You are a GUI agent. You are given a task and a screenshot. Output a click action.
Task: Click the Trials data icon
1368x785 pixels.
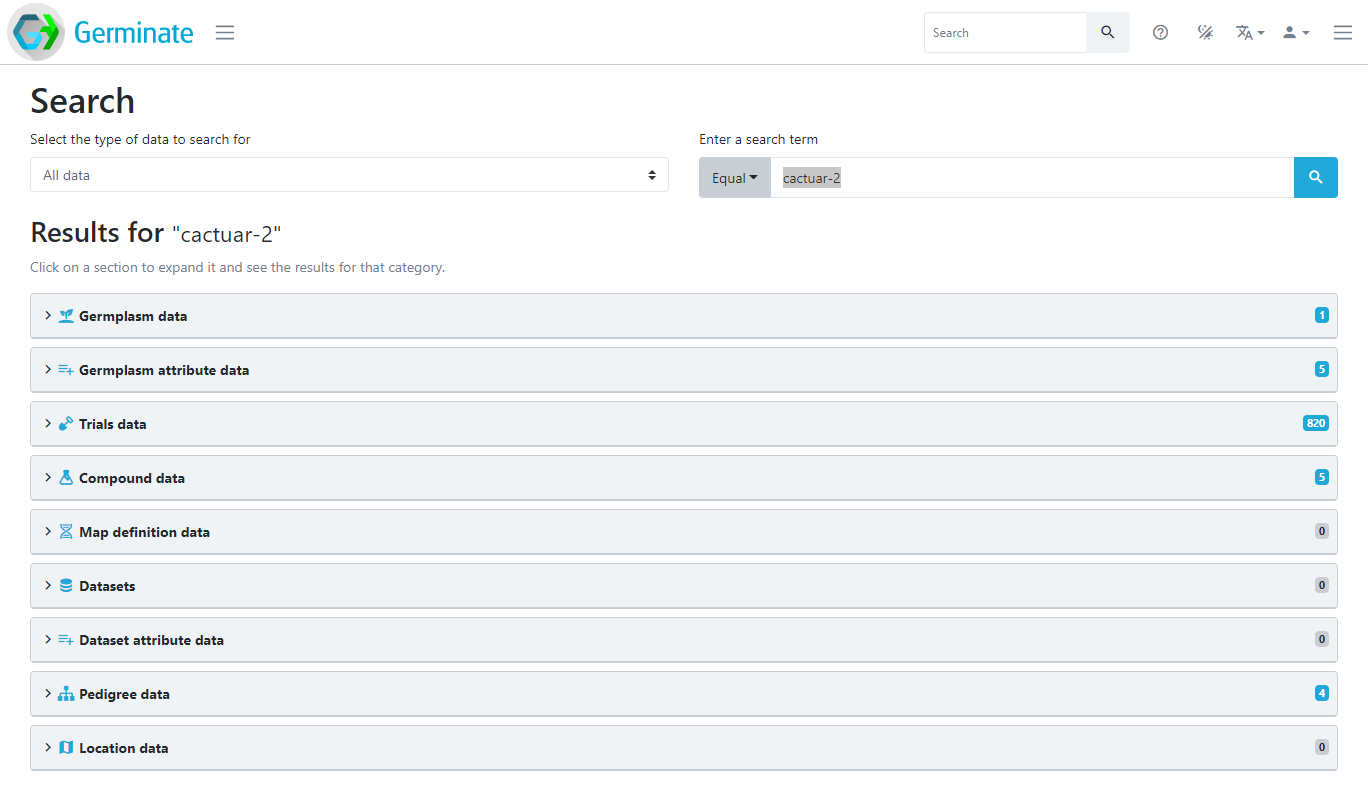(x=65, y=423)
